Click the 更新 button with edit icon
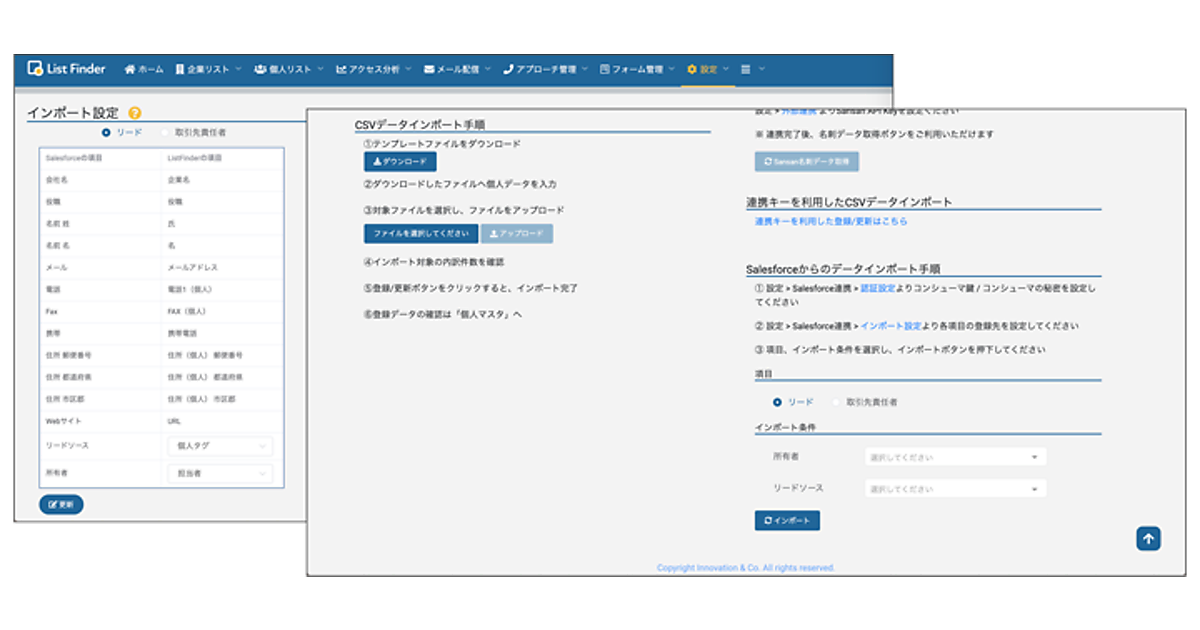Screen dimensions: 1200x630 [61, 505]
